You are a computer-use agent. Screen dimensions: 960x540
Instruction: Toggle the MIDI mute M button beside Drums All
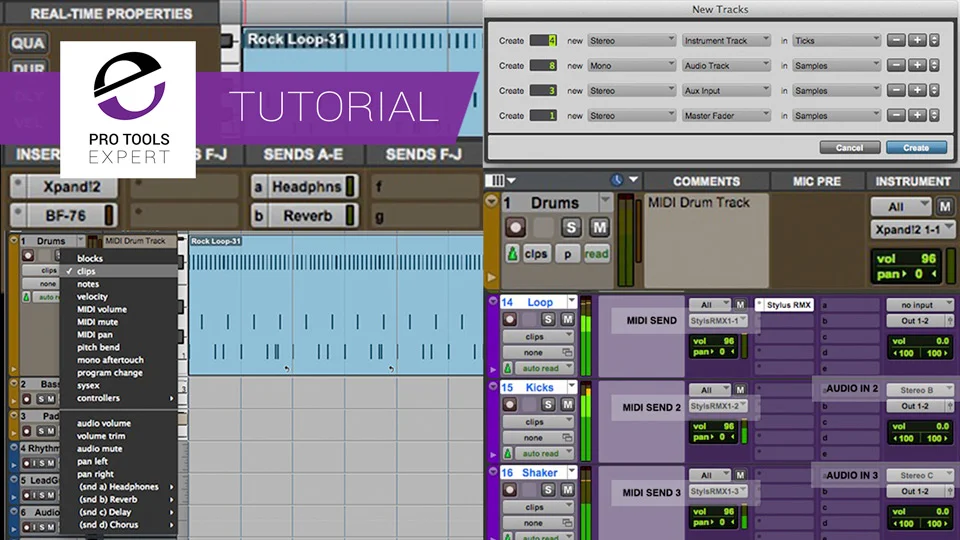945,206
